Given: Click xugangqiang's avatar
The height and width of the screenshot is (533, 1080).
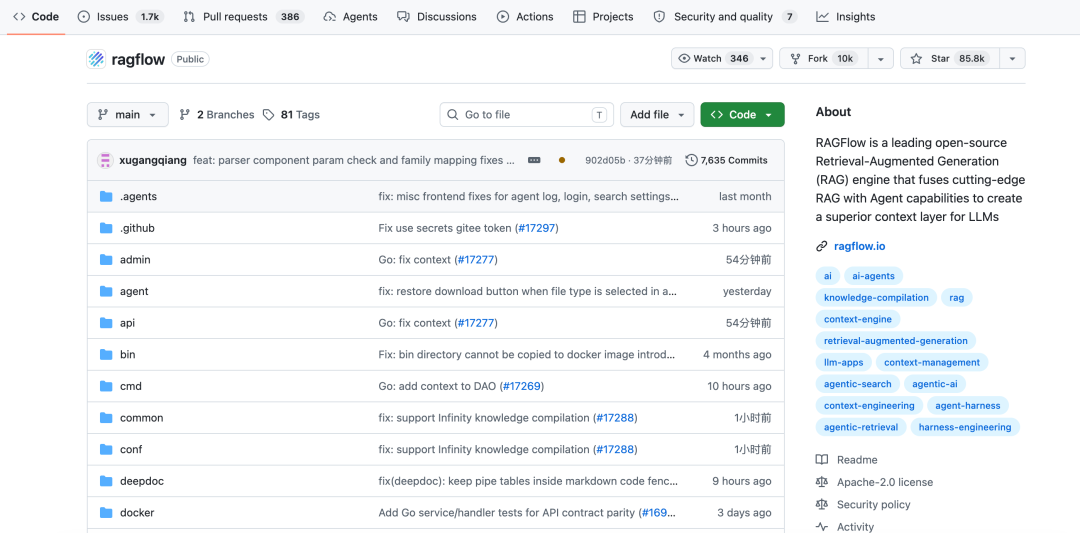Looking at the screenshot, I should (x=105, y=160).
